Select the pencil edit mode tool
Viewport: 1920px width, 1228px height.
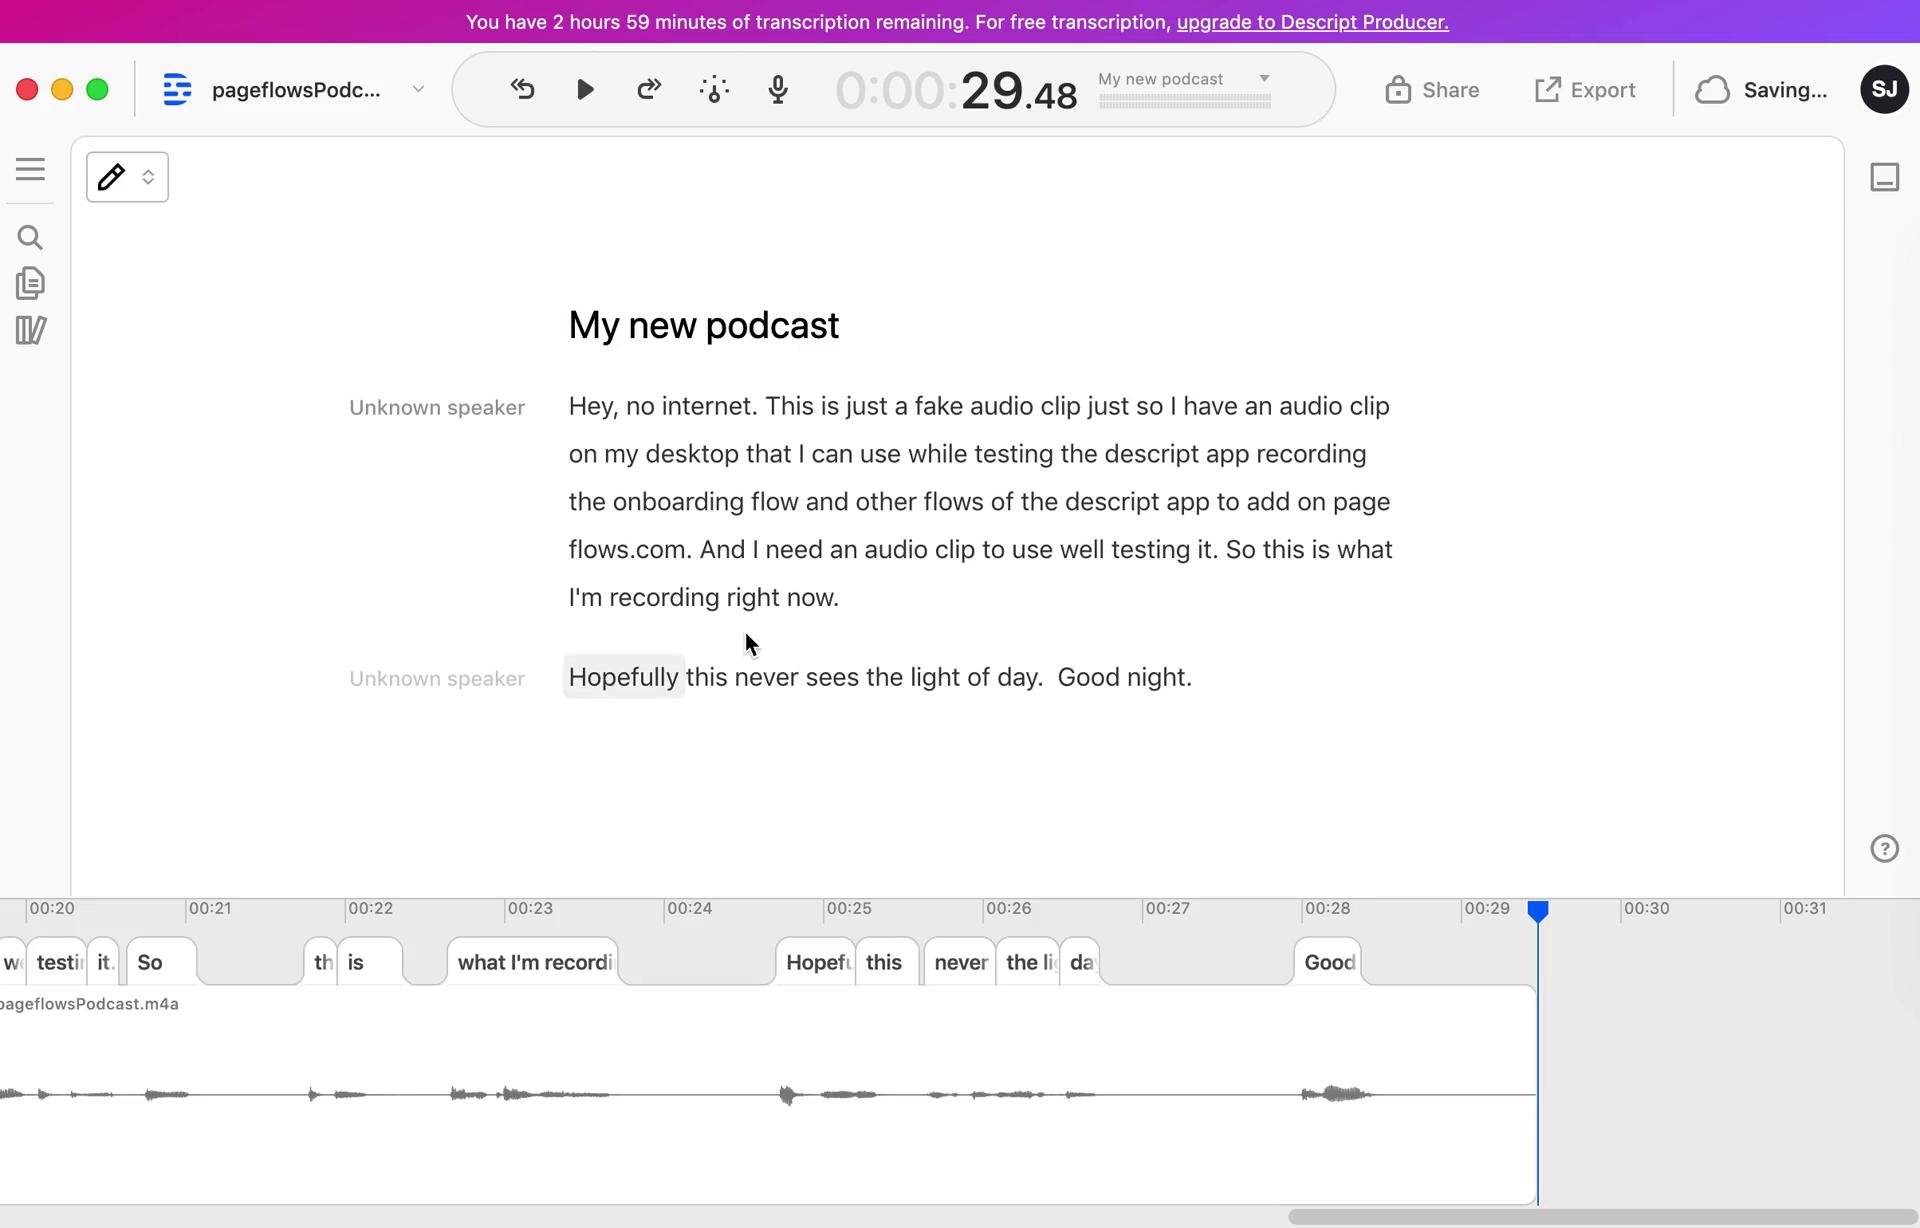pos(111,177)
